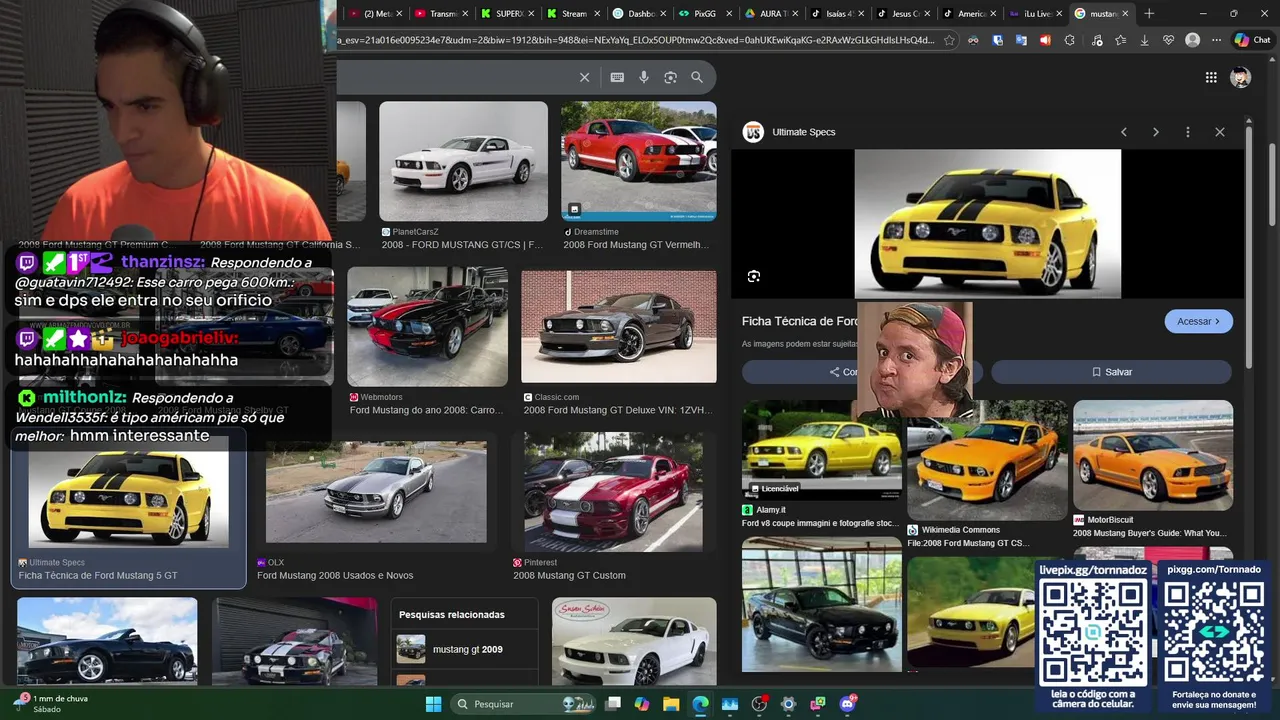Viewport: 1280px width, 720px height.
Task: Open Copilot Chat button
Action: pos(1251,40)
